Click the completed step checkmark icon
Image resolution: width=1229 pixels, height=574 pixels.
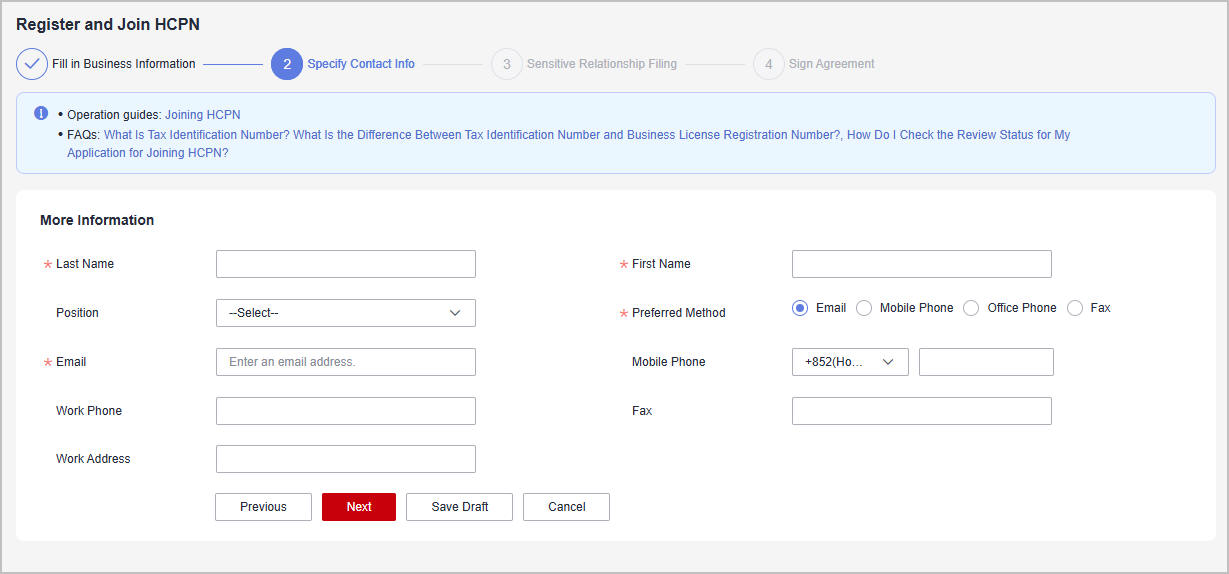tap(32, 64)
